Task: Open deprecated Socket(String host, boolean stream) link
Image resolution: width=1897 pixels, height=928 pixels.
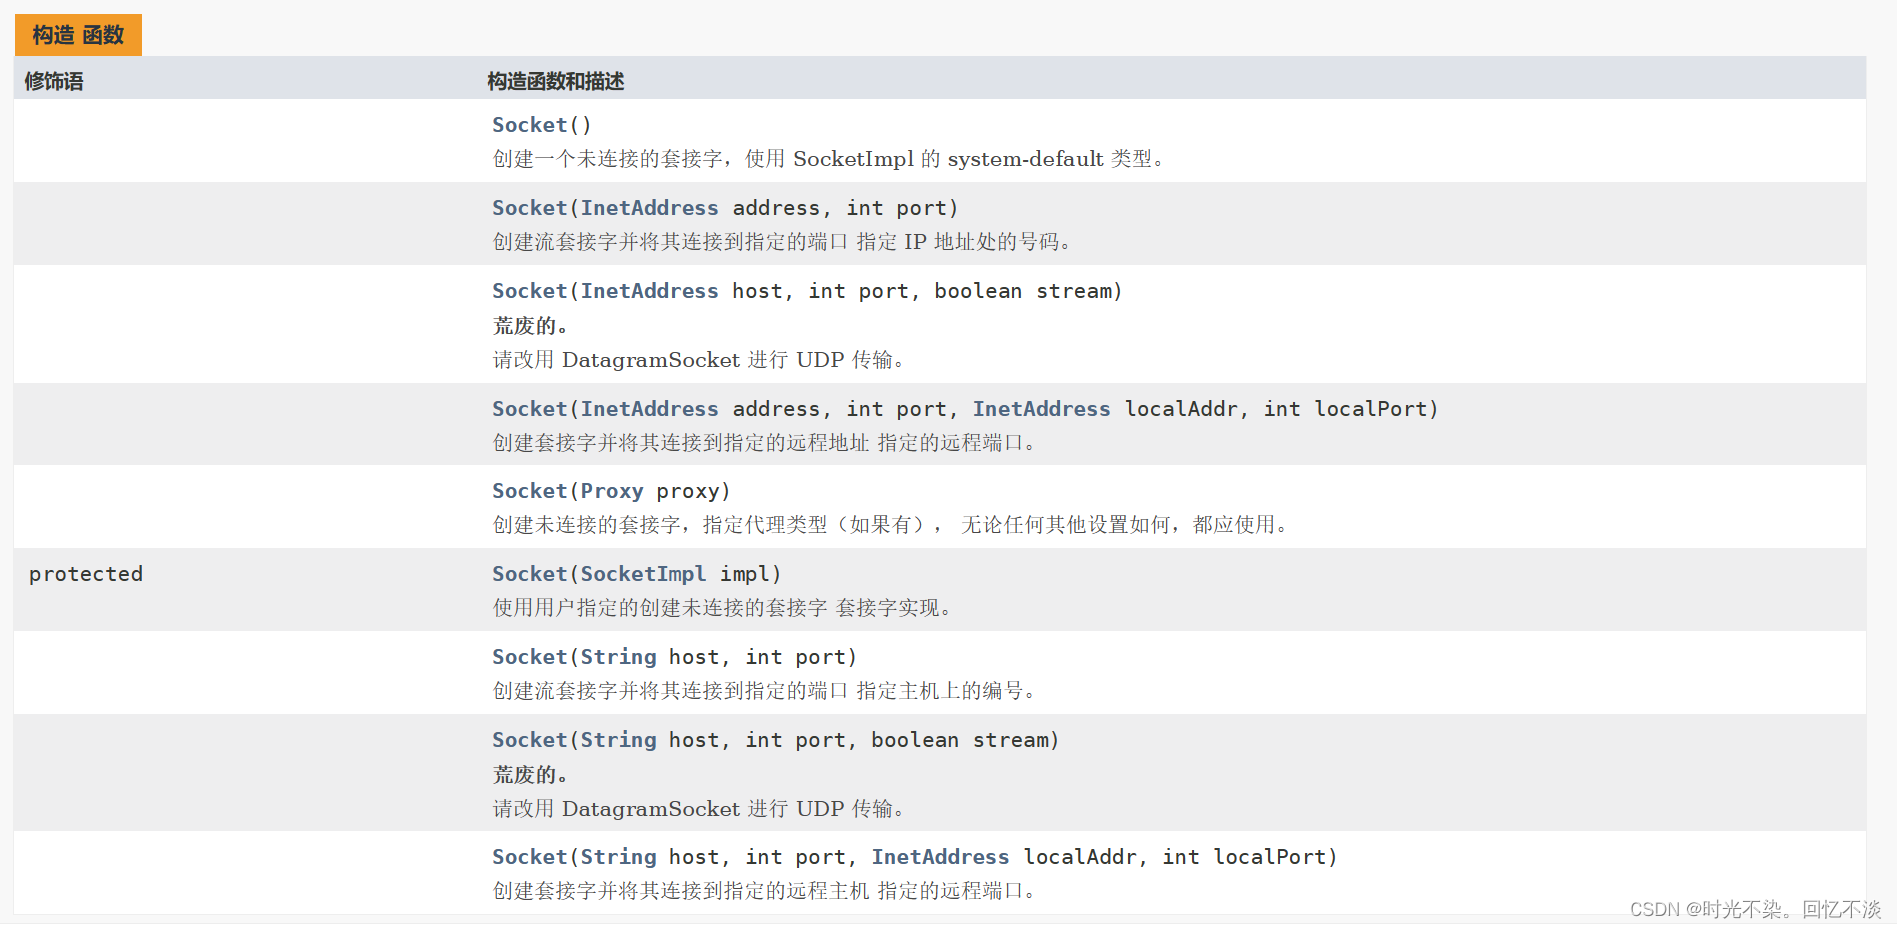Action: (530, 740)
